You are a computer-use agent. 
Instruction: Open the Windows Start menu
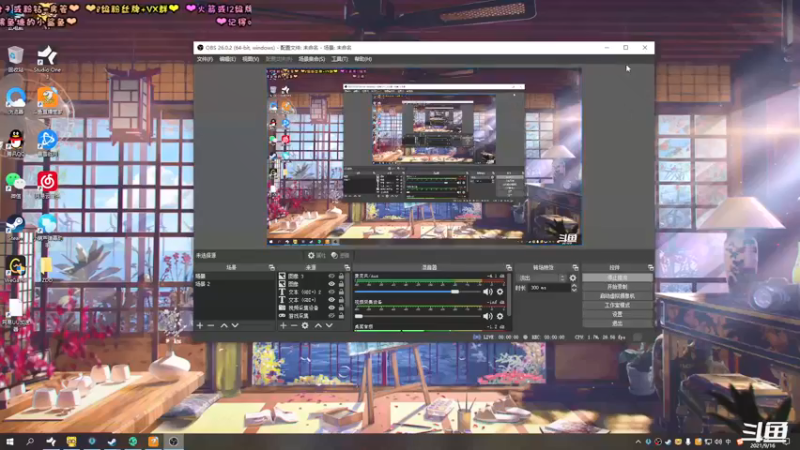coord(10,442)
